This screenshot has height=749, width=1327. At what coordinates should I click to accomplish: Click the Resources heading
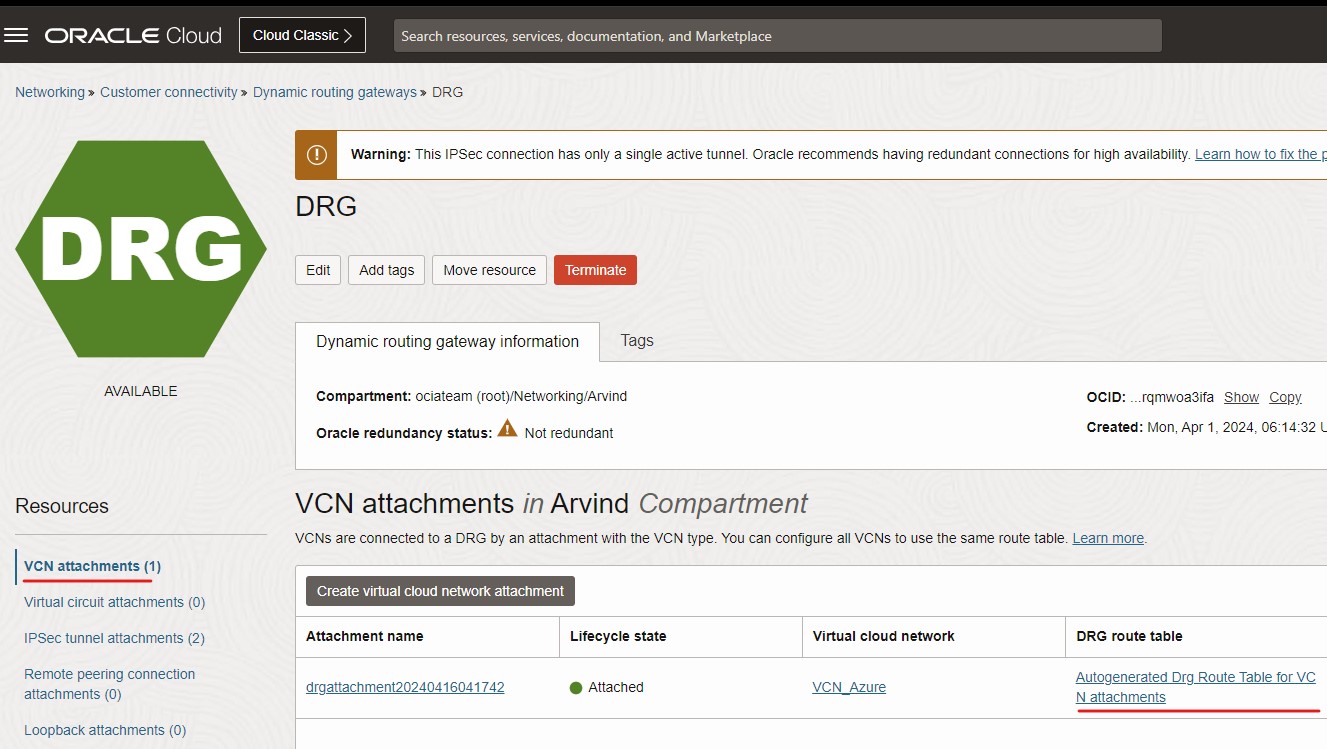point(62,506)
